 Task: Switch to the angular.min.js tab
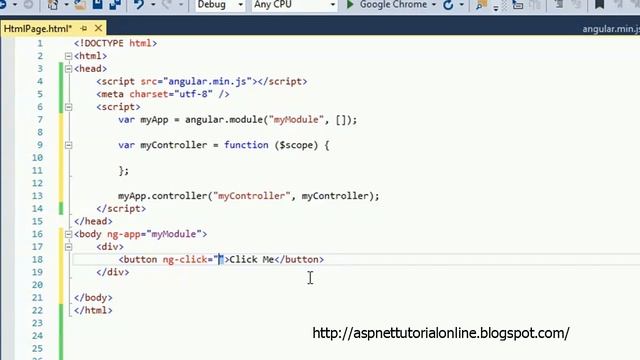[611, 29]
